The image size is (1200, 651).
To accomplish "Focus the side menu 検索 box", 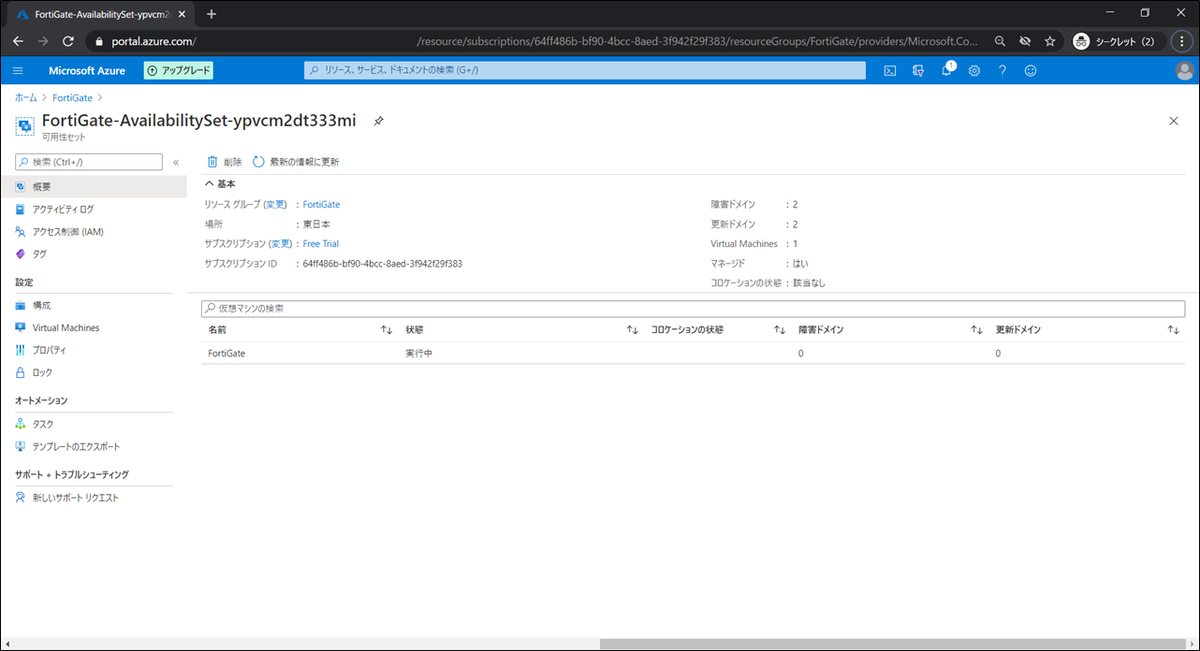I will point(89,162).
